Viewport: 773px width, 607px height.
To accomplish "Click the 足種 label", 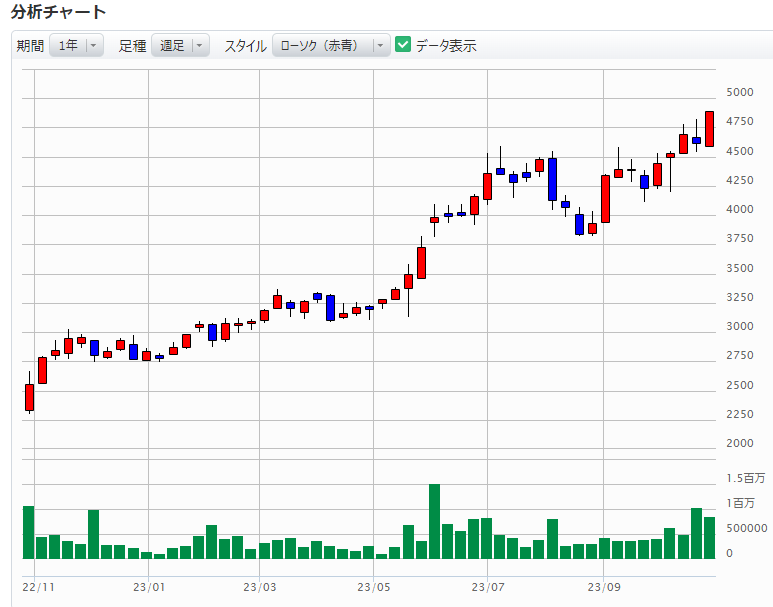I will click(x=132, y=46).
